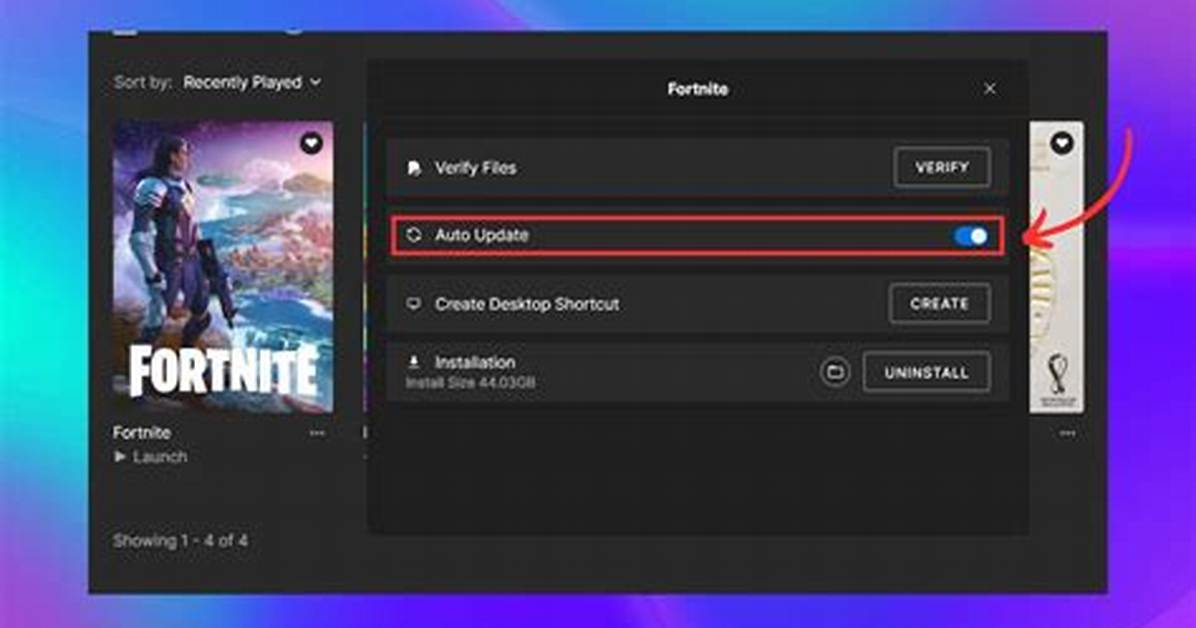Open the three-dot menu under Fortnite cover
Screen dimensions: 1196x628
pyautogui.click(x=317, y=433)
